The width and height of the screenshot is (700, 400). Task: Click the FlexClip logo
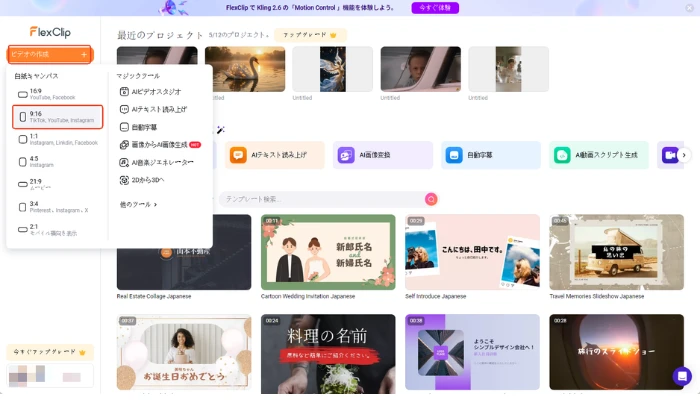click(x=50, y=32)
